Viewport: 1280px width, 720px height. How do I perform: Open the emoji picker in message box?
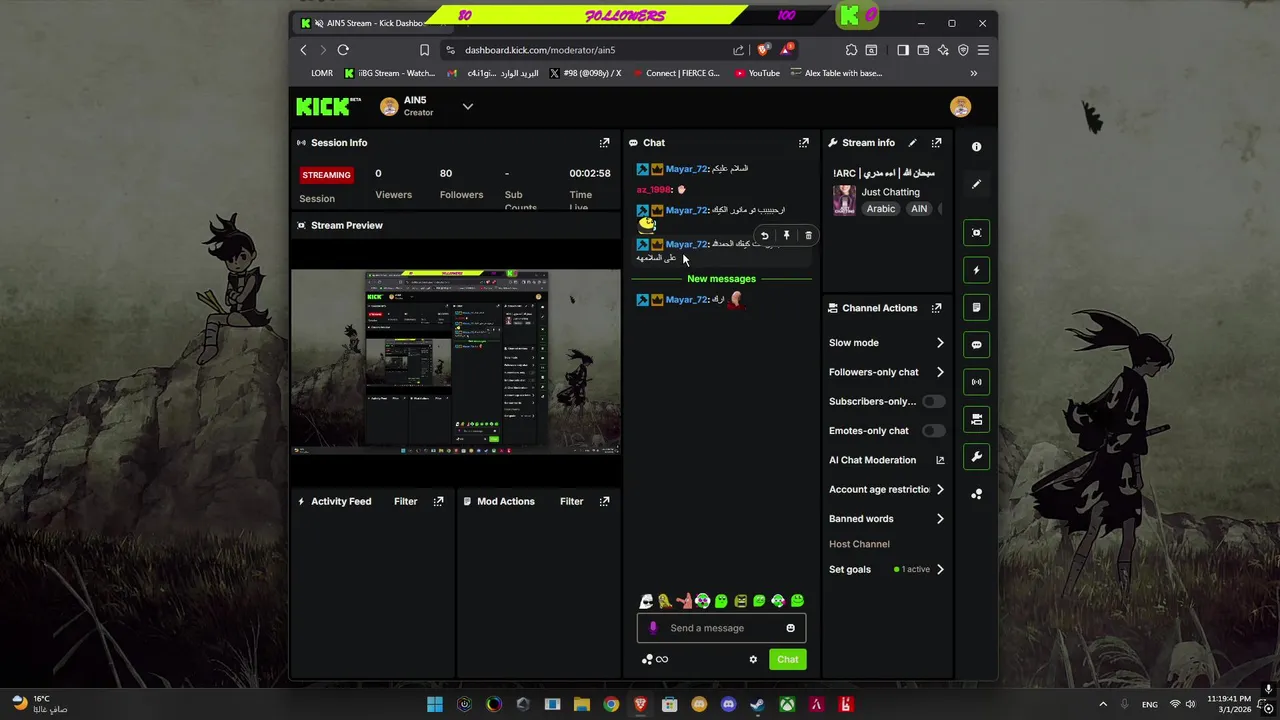coord(790,628)
